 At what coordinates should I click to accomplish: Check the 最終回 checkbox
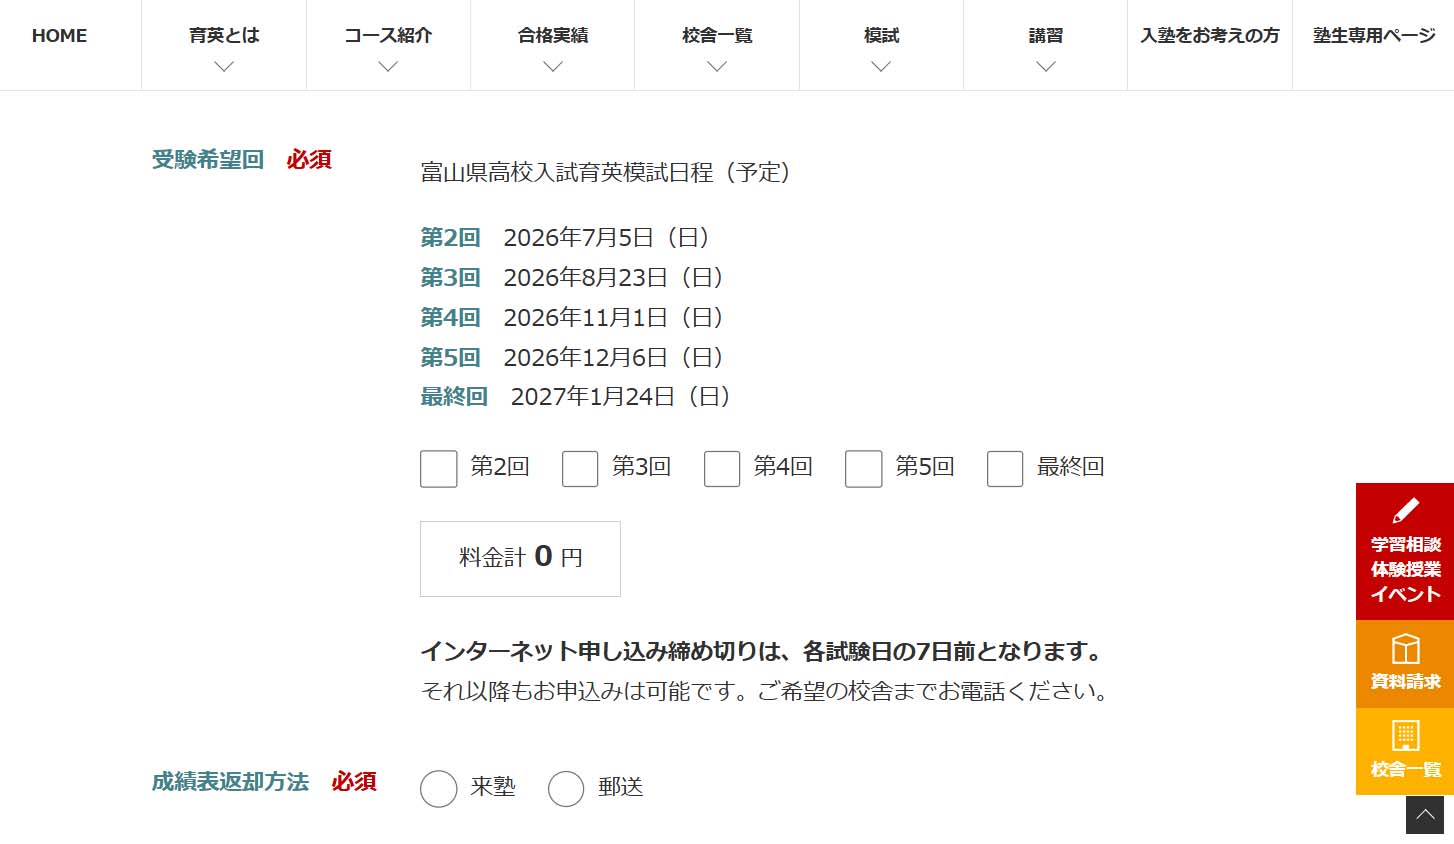pyautogui.click(x=1005, y=468)
